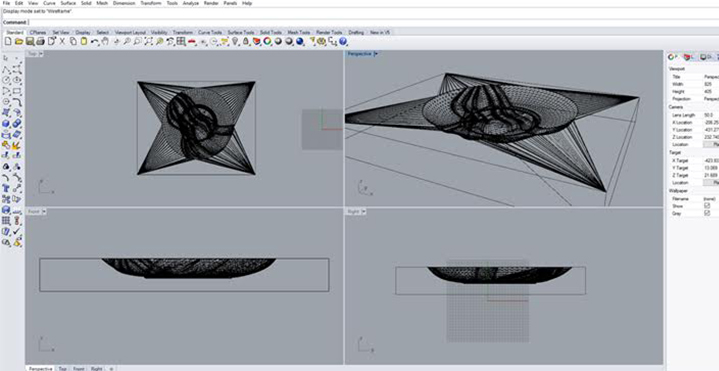Open the Front viewport title dropdown
This screenshot has width=719, height=371.
[43, 211]
